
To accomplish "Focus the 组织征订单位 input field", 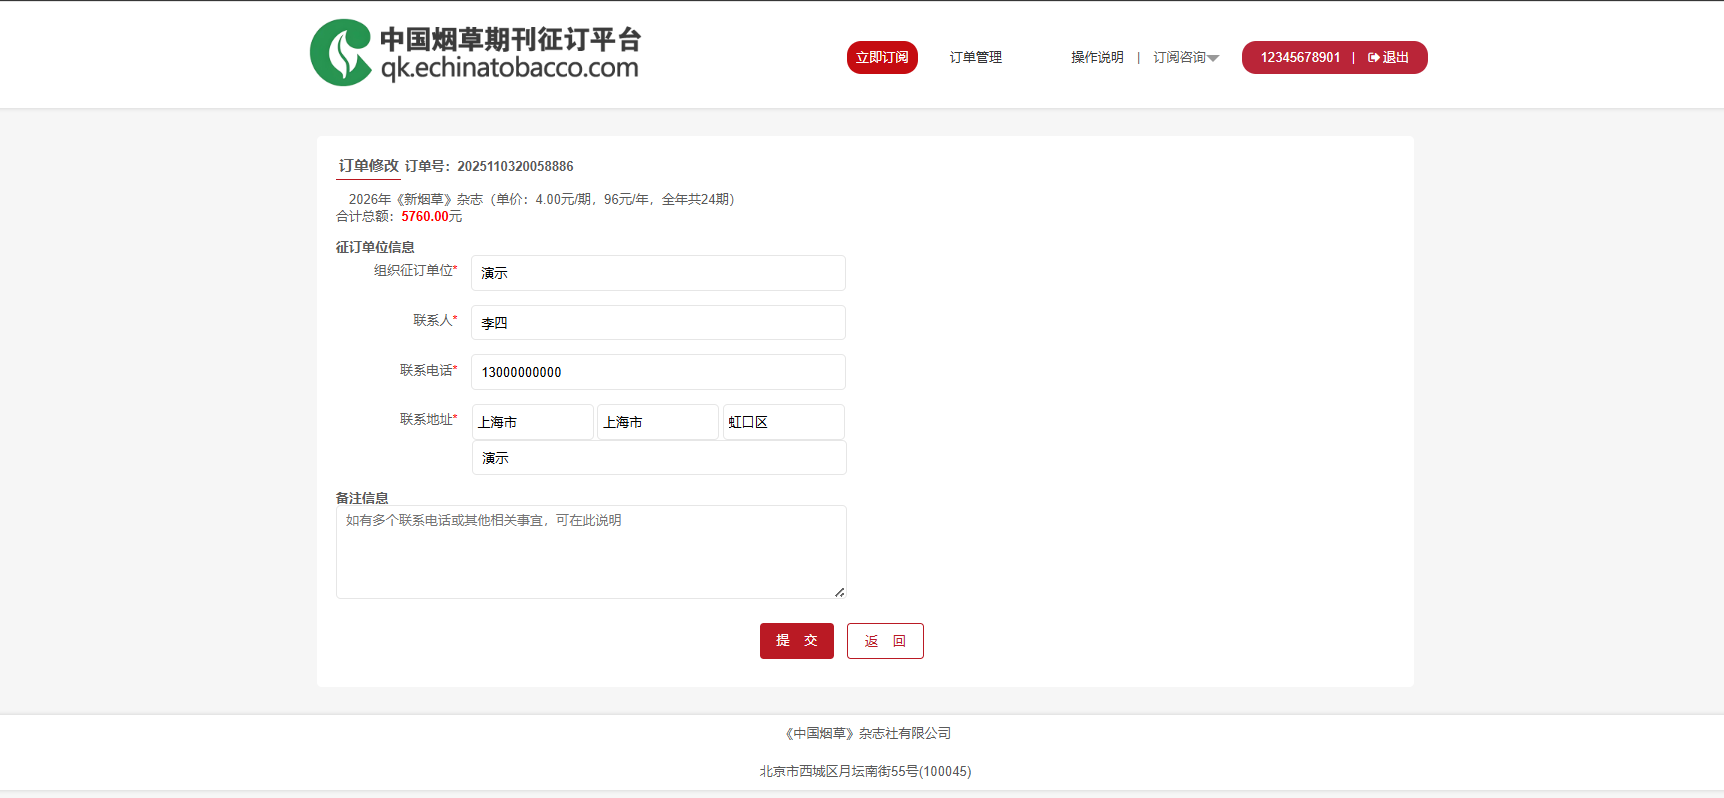I will tap(658, 273).
